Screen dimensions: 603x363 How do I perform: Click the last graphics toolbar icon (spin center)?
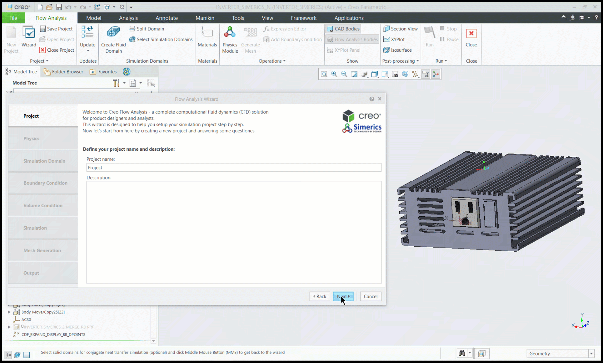(436, 74)
